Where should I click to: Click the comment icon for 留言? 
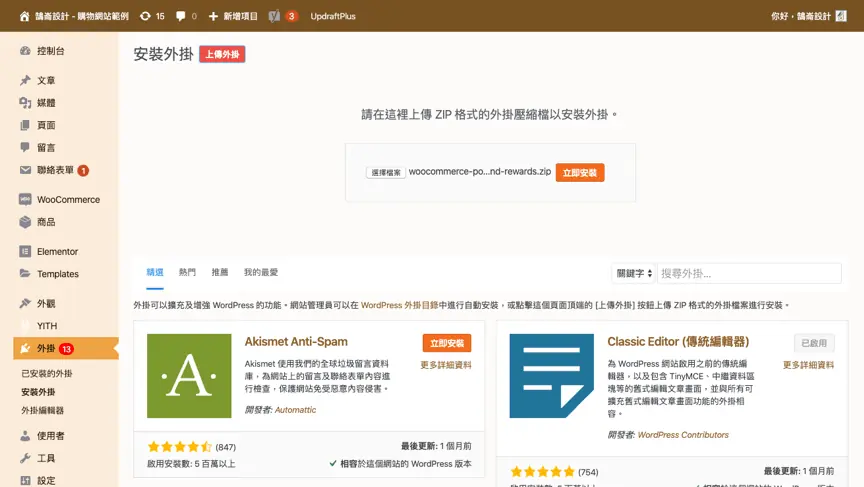coord(25,147)
